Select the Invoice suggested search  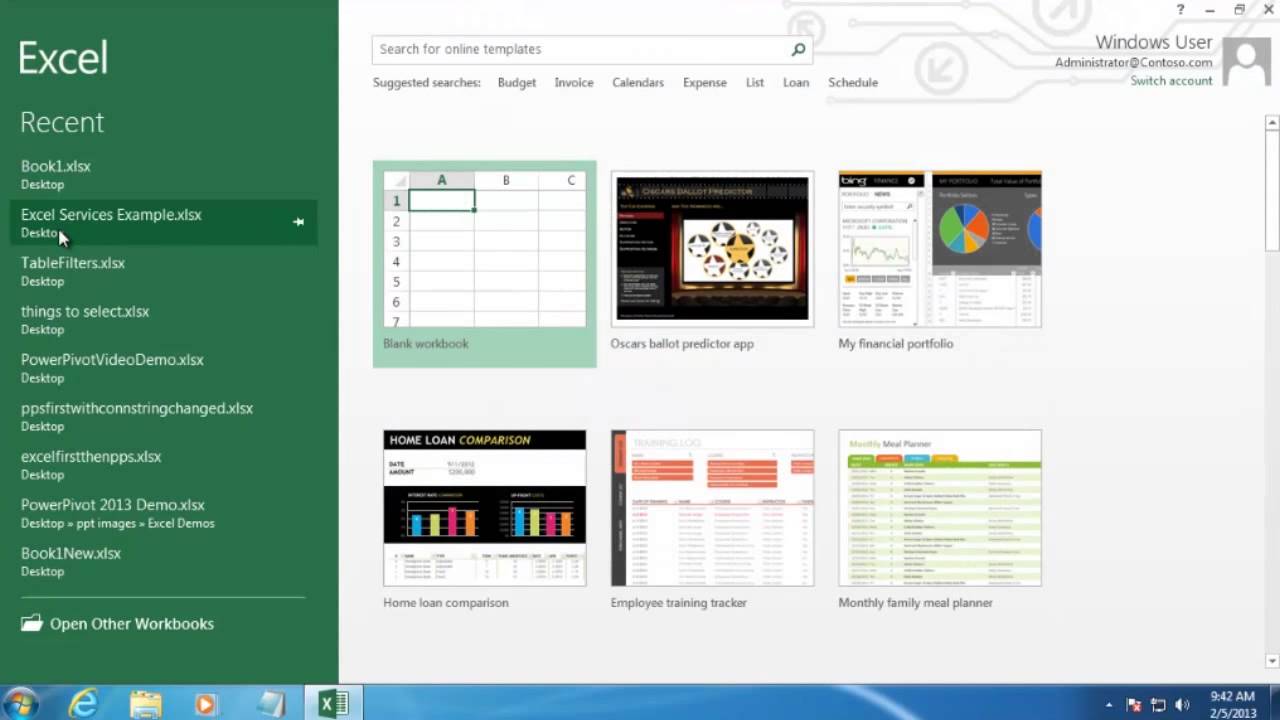574,83
